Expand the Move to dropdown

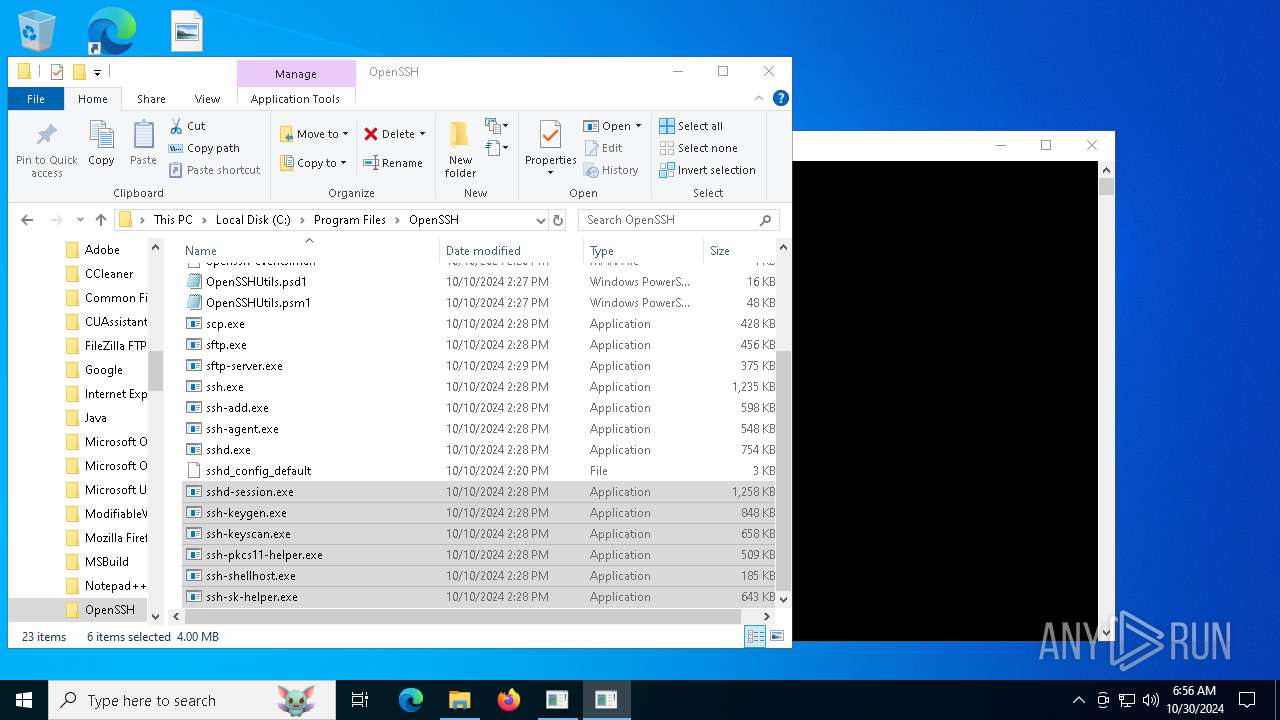(345, 134)
